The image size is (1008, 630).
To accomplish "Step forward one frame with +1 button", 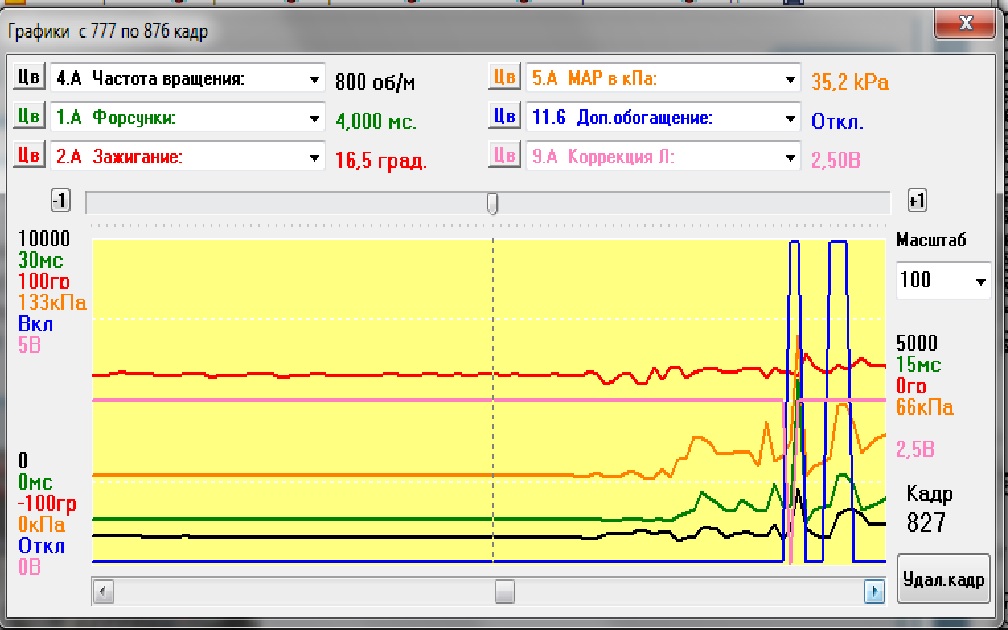I will [x=916, y=201].
